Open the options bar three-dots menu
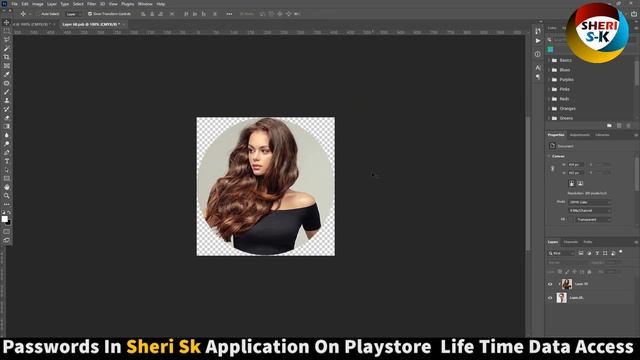This screenshot has height=360, width=640. [x=229, y=14]
